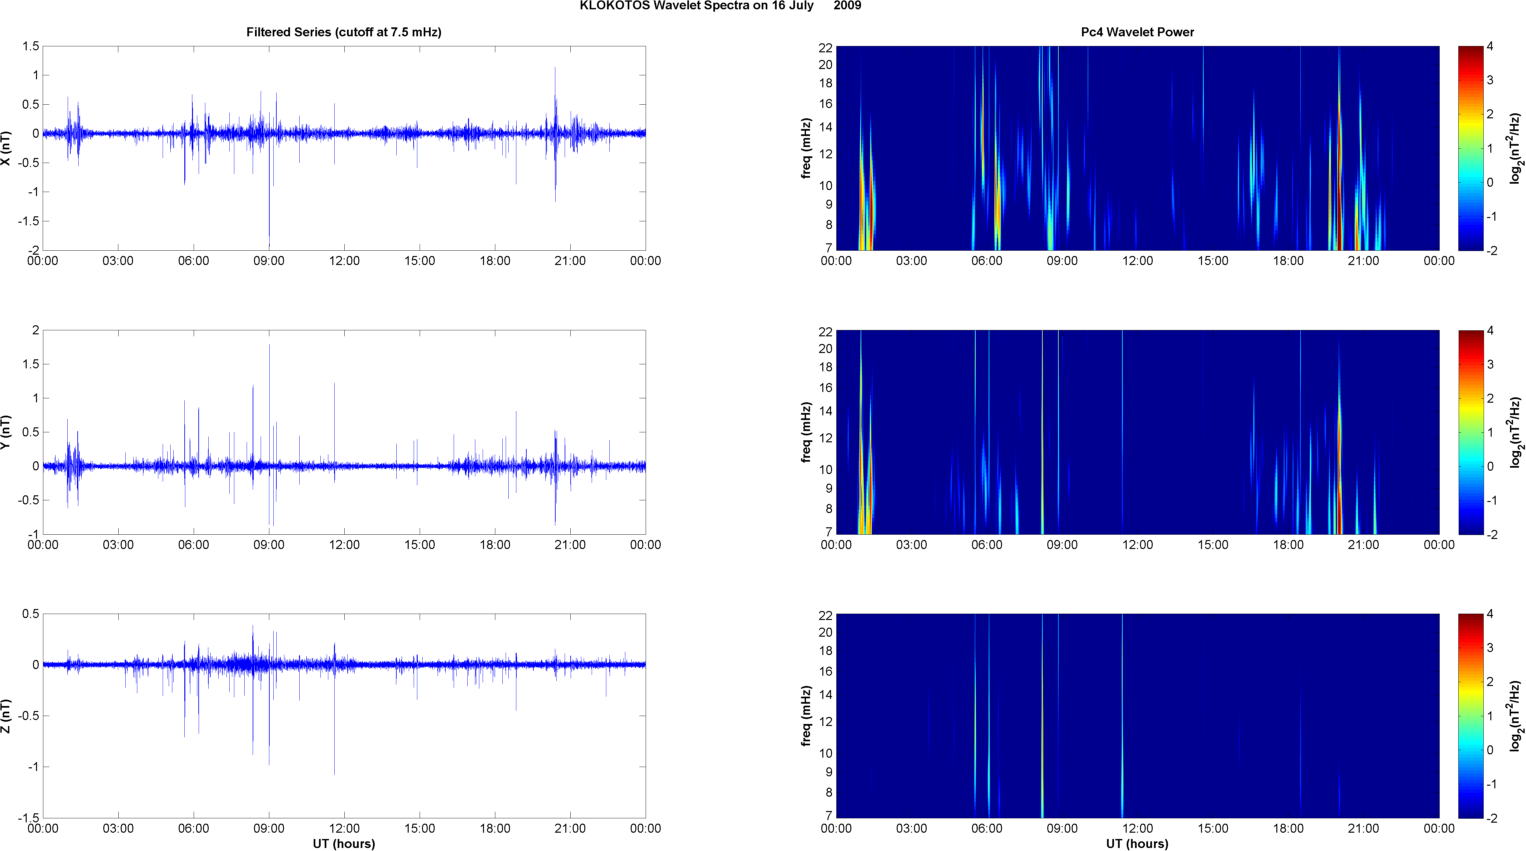Click freq (mHz) label of top spectrogram
The height and width of the screenshot is (851, 1526).
[x=805, y=148]
